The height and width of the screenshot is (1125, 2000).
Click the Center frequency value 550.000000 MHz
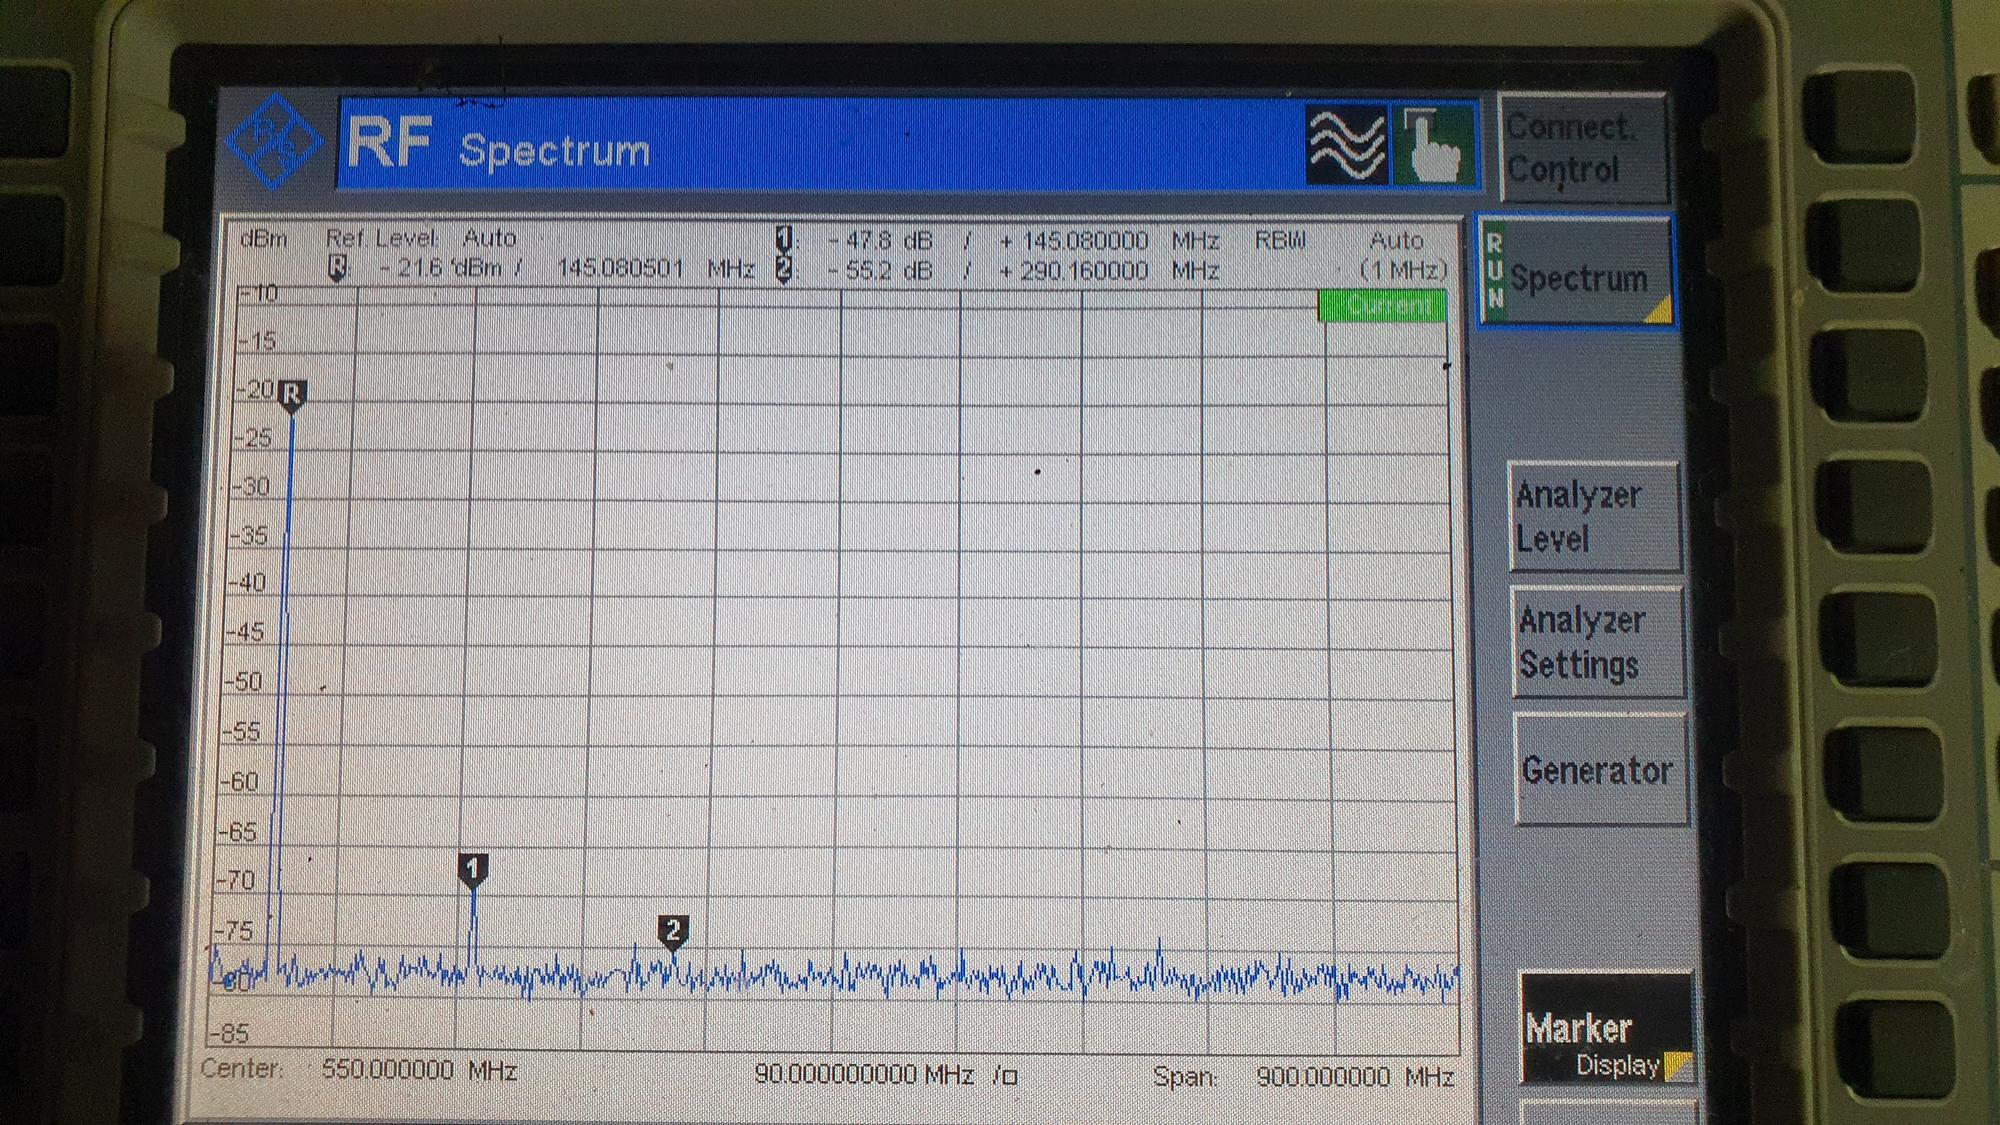click(419, 1070)
